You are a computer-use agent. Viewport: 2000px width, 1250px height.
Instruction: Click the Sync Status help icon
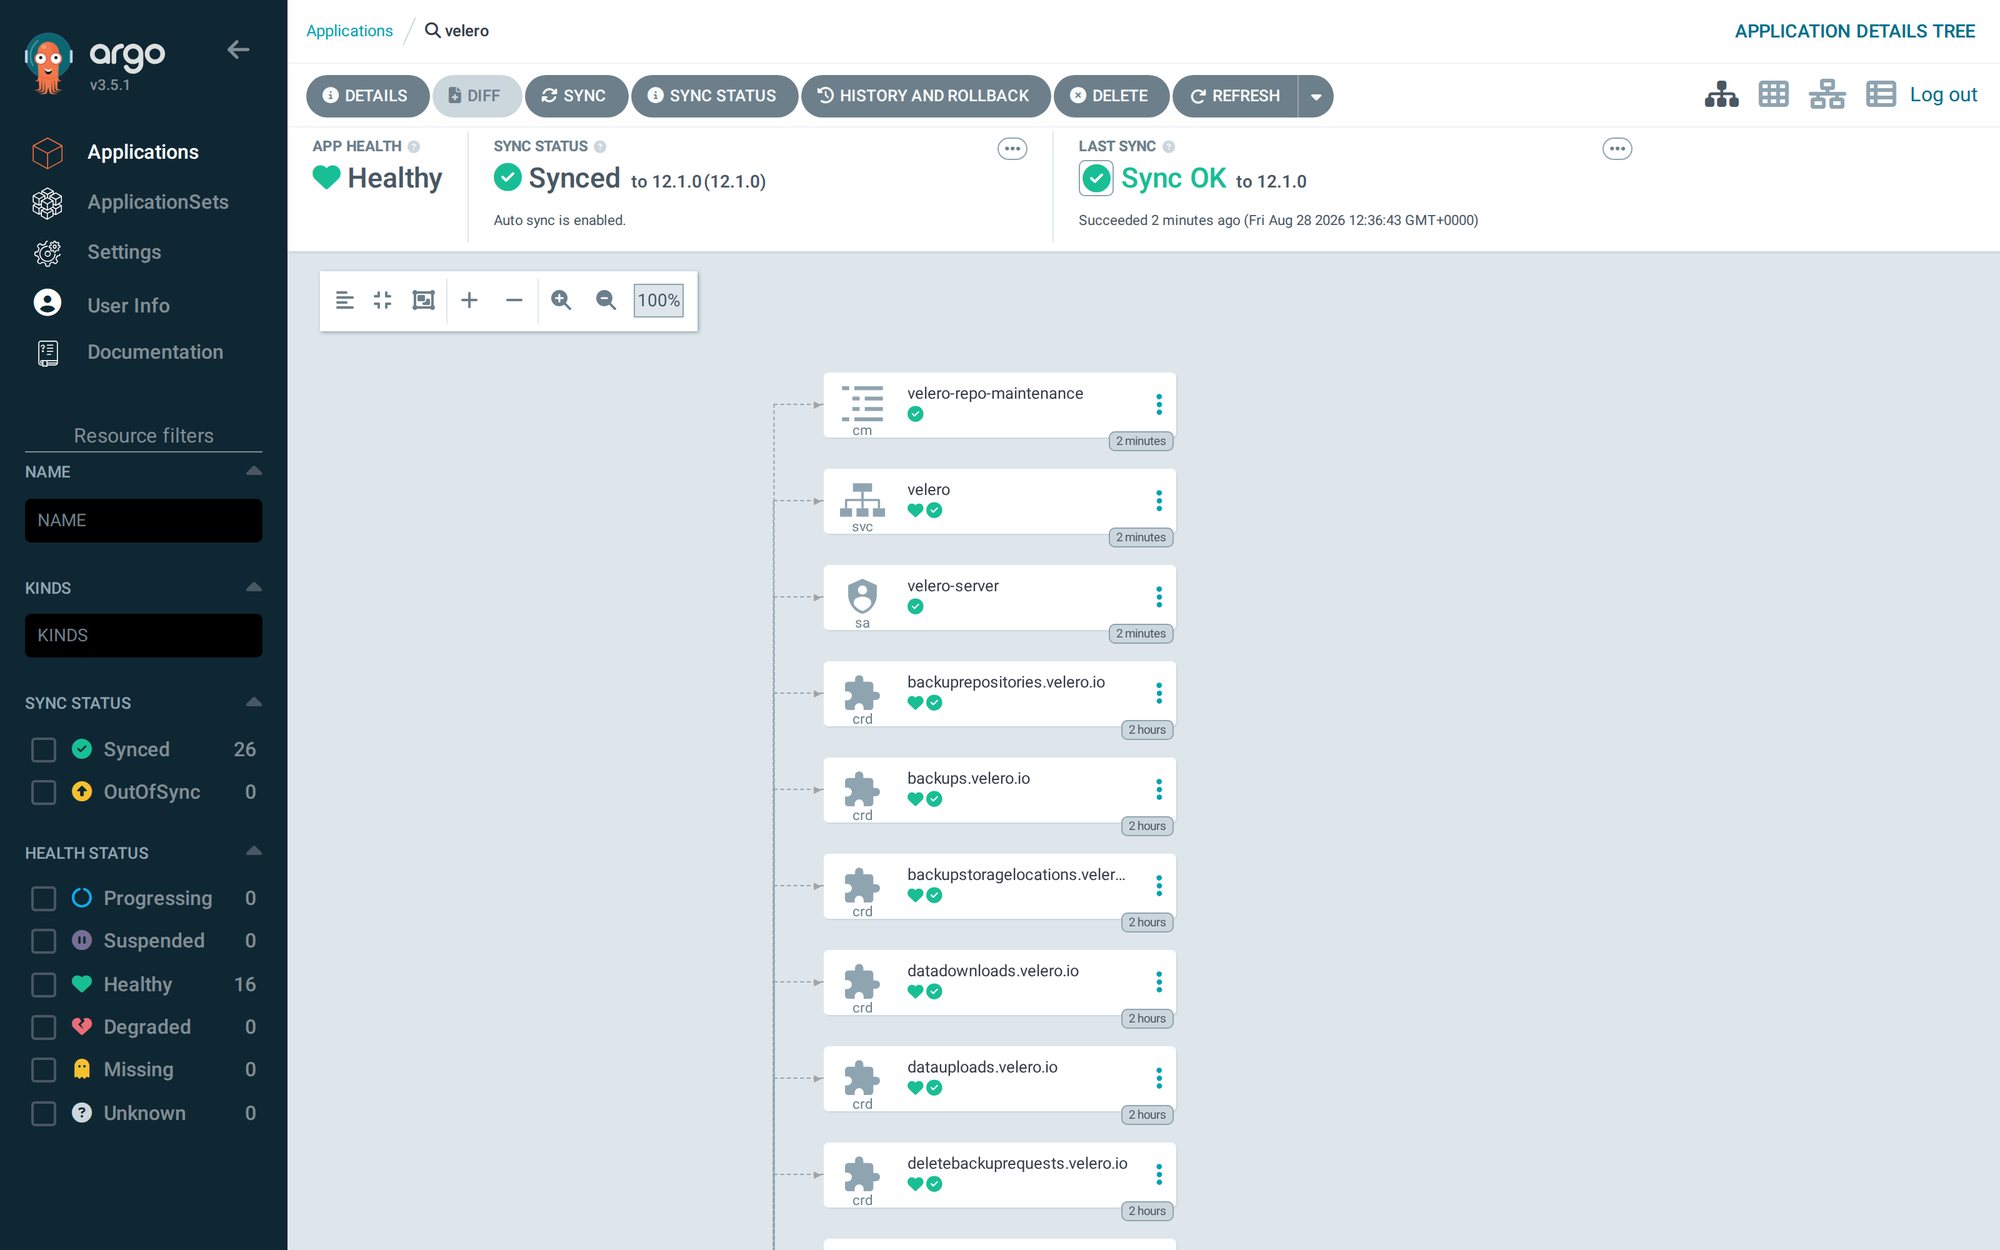click(600, 147)
